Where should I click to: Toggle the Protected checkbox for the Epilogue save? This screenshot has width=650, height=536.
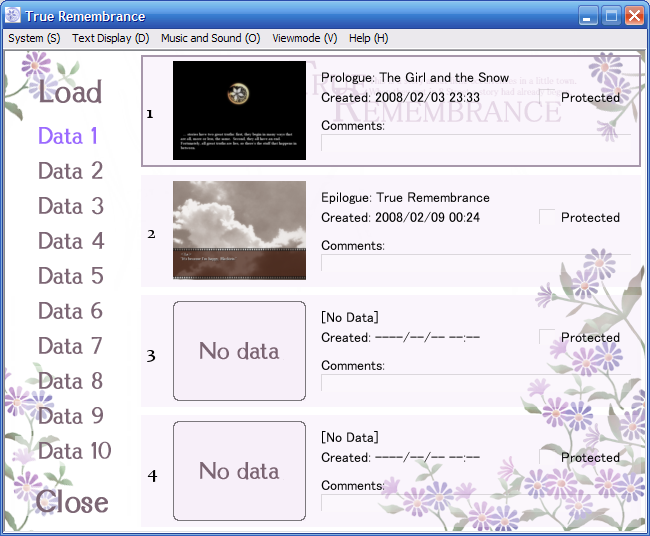click(547, 217)
